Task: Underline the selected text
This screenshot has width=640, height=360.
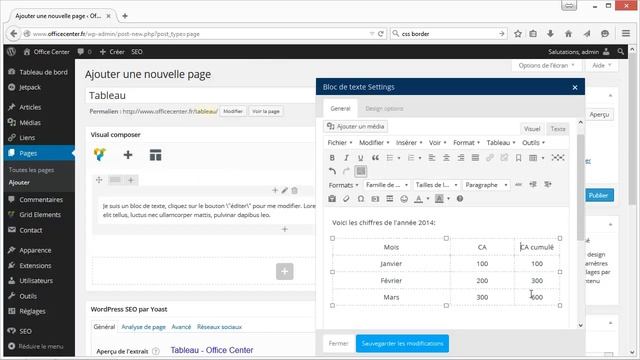Action: coord(360,158)
